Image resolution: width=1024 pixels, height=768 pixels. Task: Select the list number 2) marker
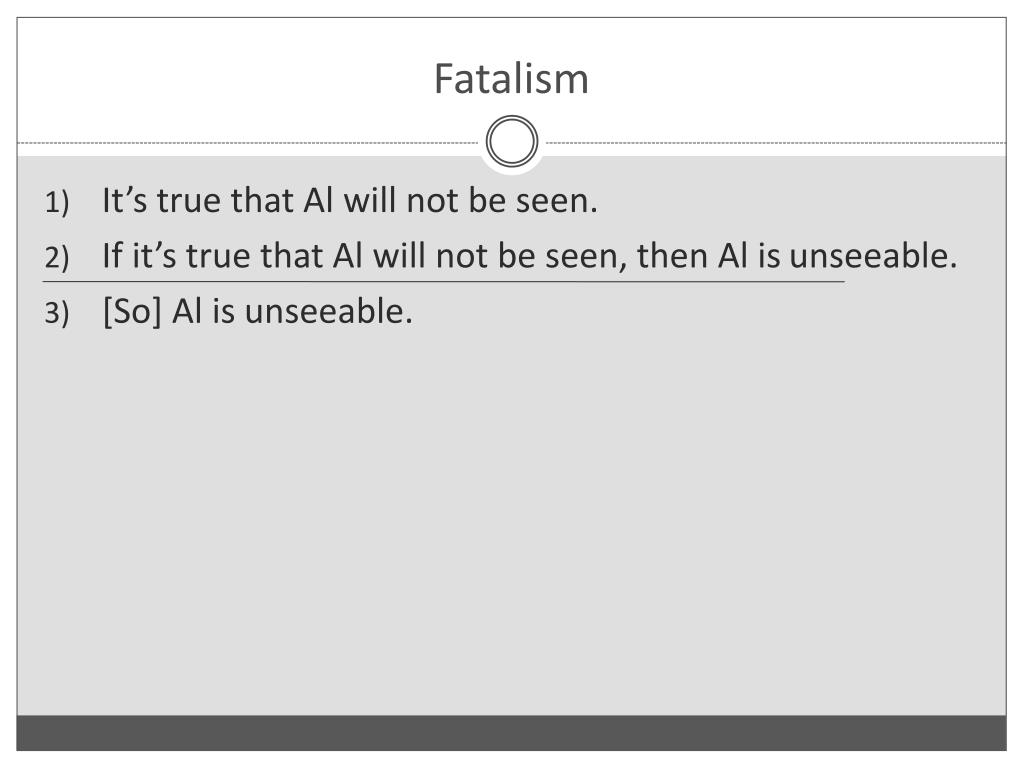click(57, 257)
